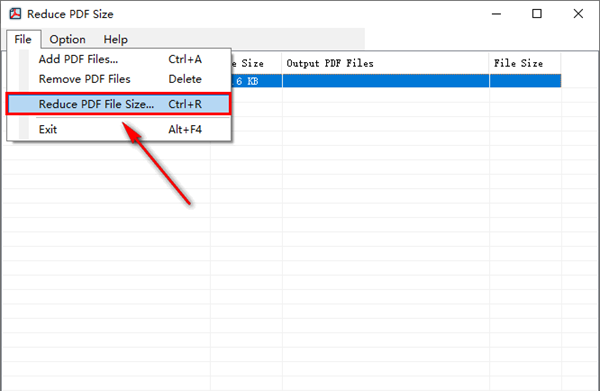Select Reduce PDF File Size... menu entry

119,104
